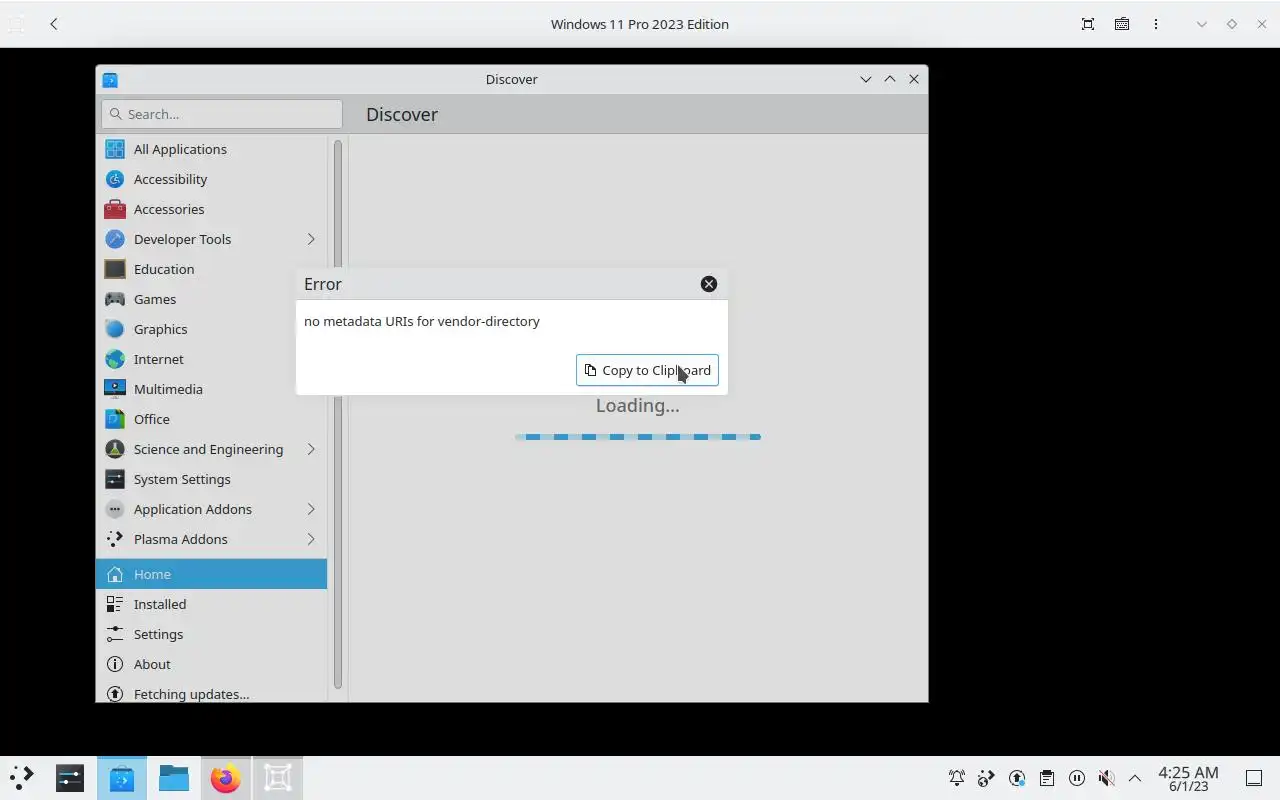
Task: Click the Discover page heading
Action: click(402, 114)
